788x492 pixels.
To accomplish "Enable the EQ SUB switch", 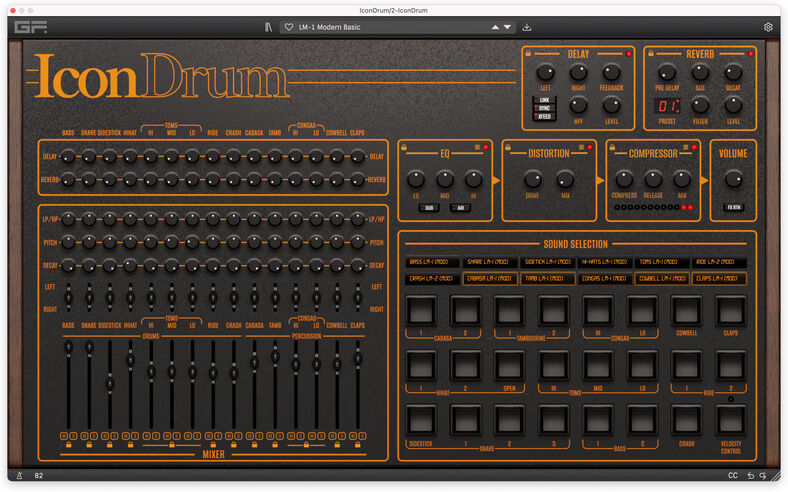I will click(429, 208).
